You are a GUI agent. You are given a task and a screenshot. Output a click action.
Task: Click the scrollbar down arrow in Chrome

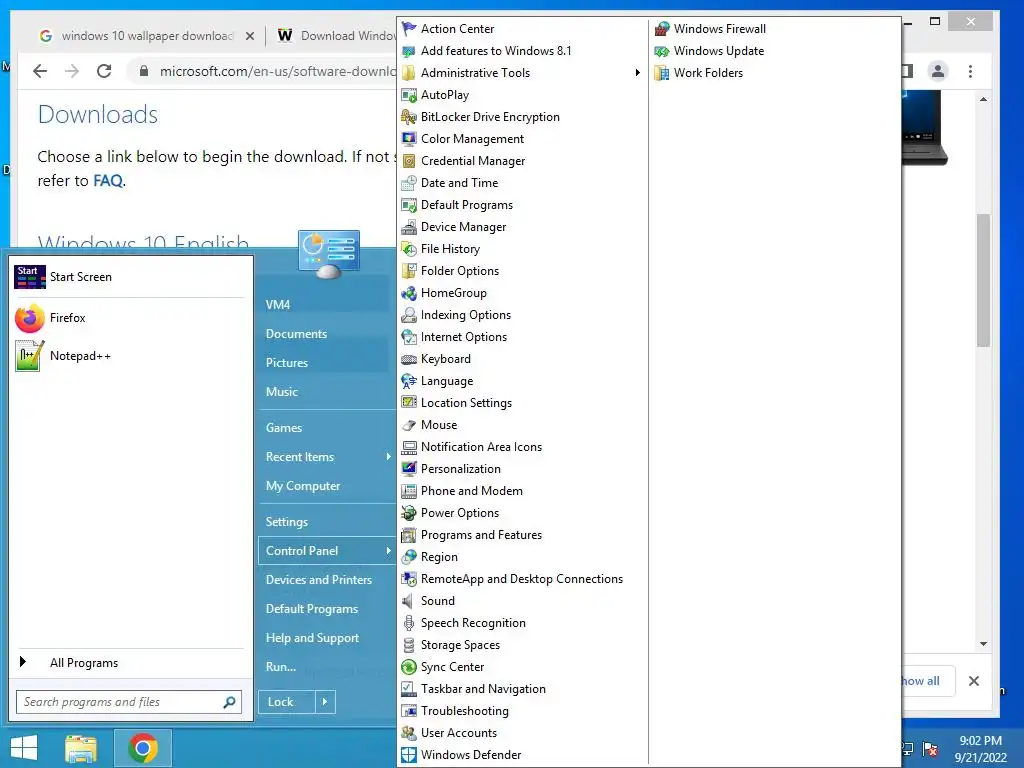[984, 644]
